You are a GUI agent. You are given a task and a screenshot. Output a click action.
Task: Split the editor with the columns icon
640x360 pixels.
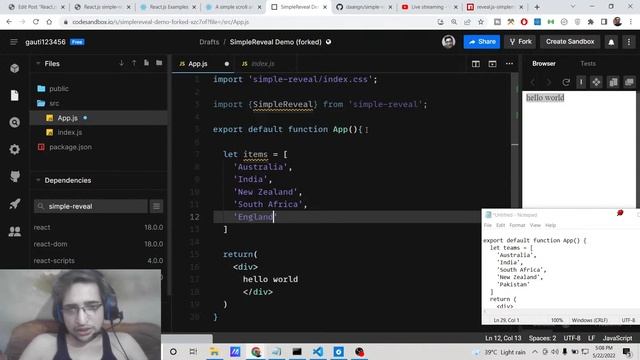coord(476,64)
